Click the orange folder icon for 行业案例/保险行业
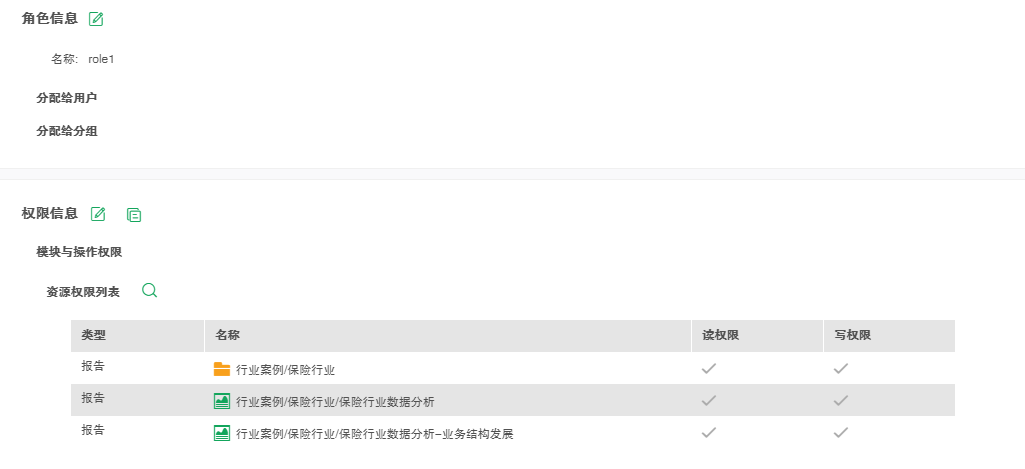The image size is (1025, 469). click(x=222, y=369)
